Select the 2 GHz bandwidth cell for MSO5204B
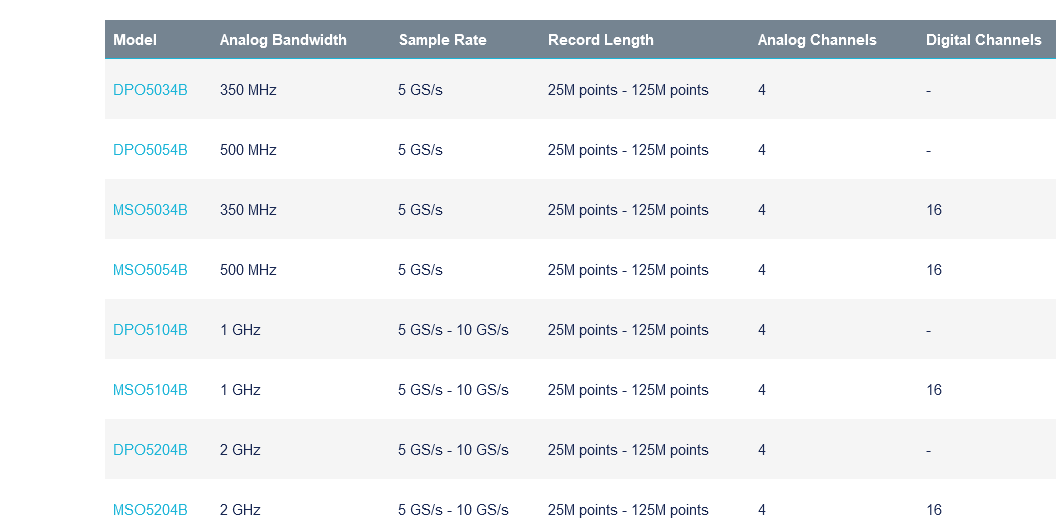The width and height of the screenshot is (1056, 529). pos(240,509)
